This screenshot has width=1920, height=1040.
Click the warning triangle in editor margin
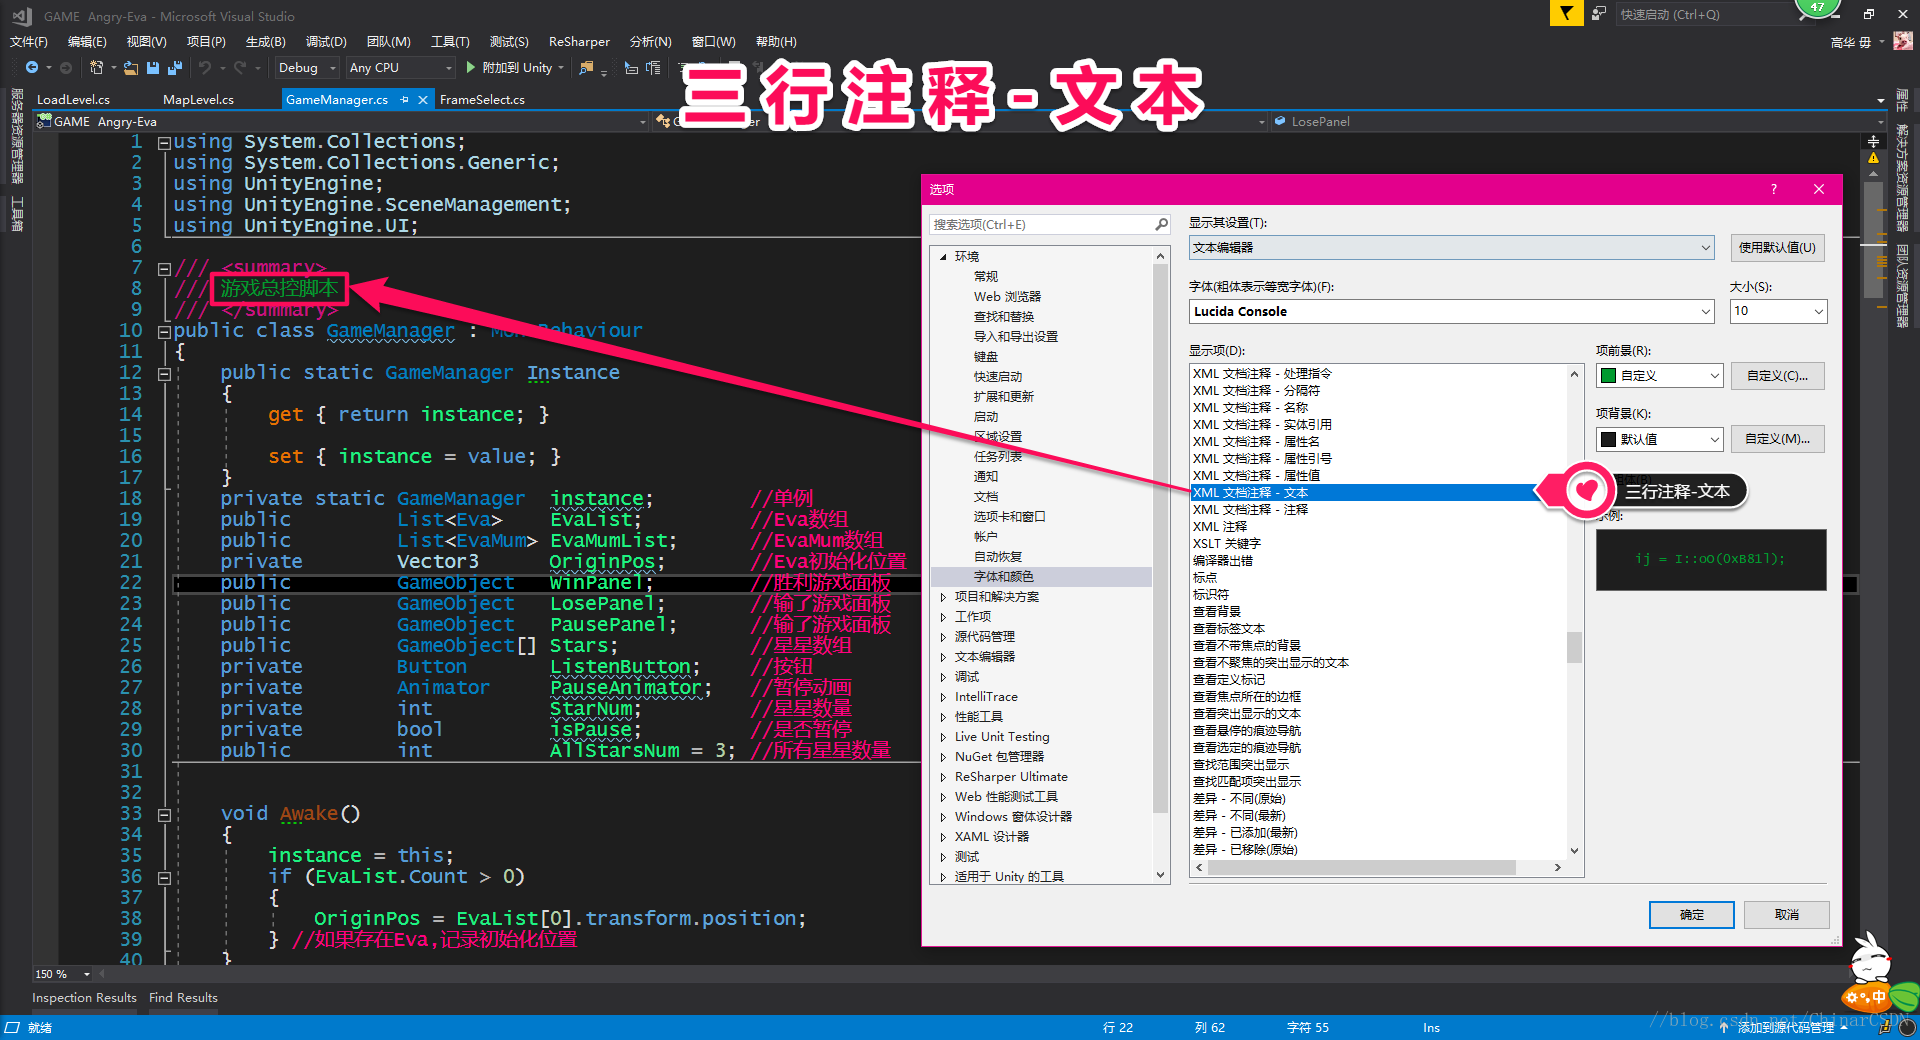tap(1873, 158)
